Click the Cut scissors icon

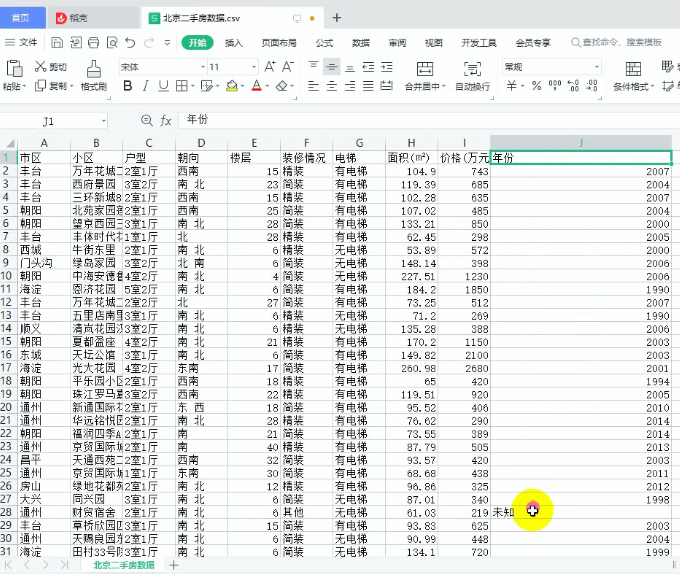pos(40,66)
